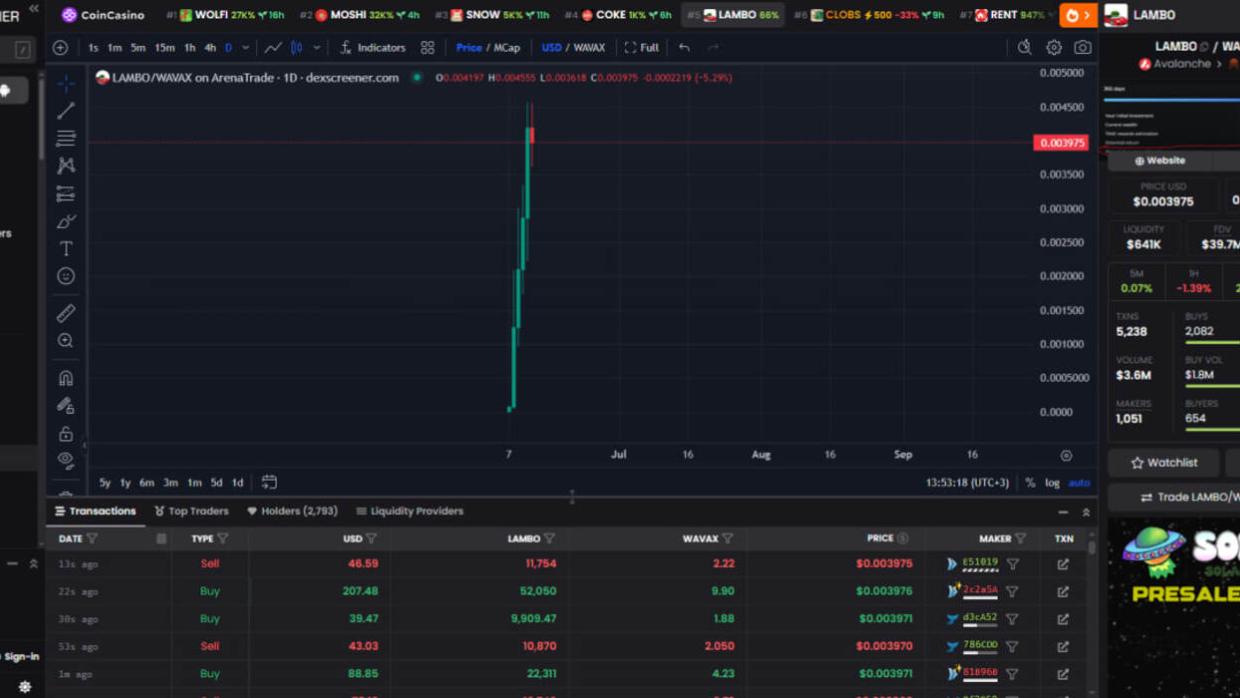Toggle percent scale on price axis
The height and width of the screenshot is (698, 1240).
point(1030,483)
